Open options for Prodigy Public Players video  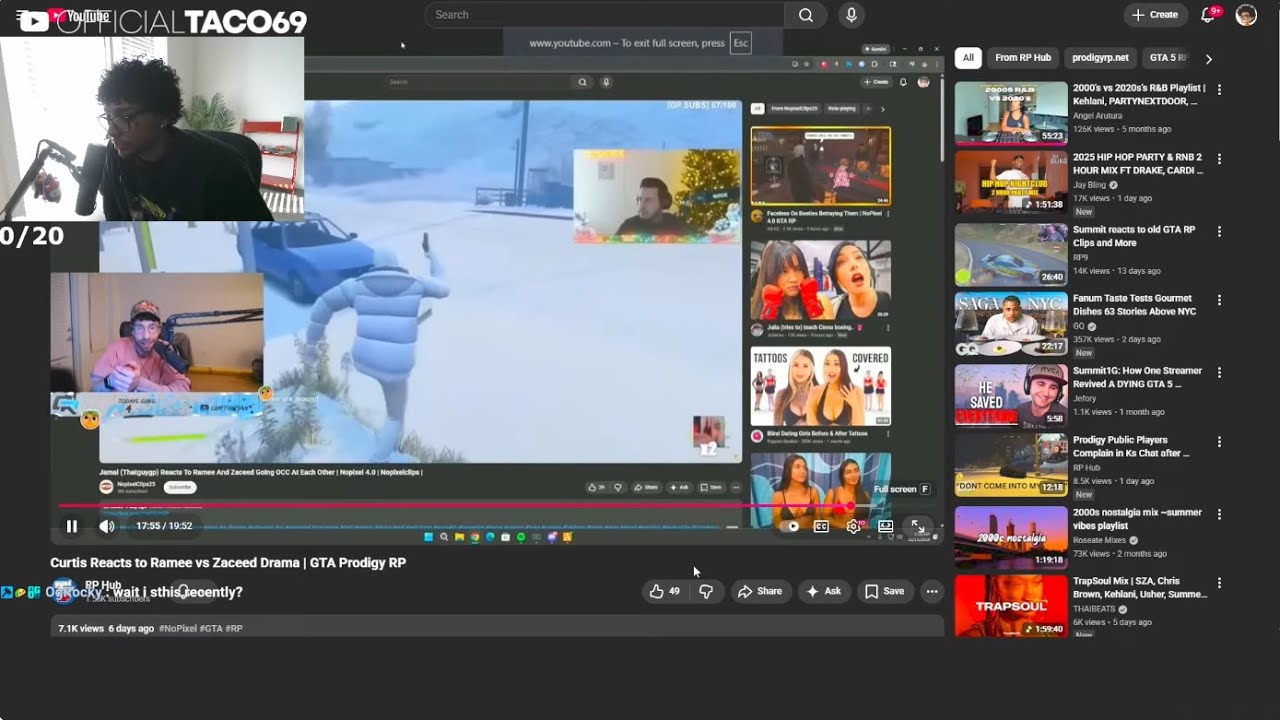(1219, 442)
